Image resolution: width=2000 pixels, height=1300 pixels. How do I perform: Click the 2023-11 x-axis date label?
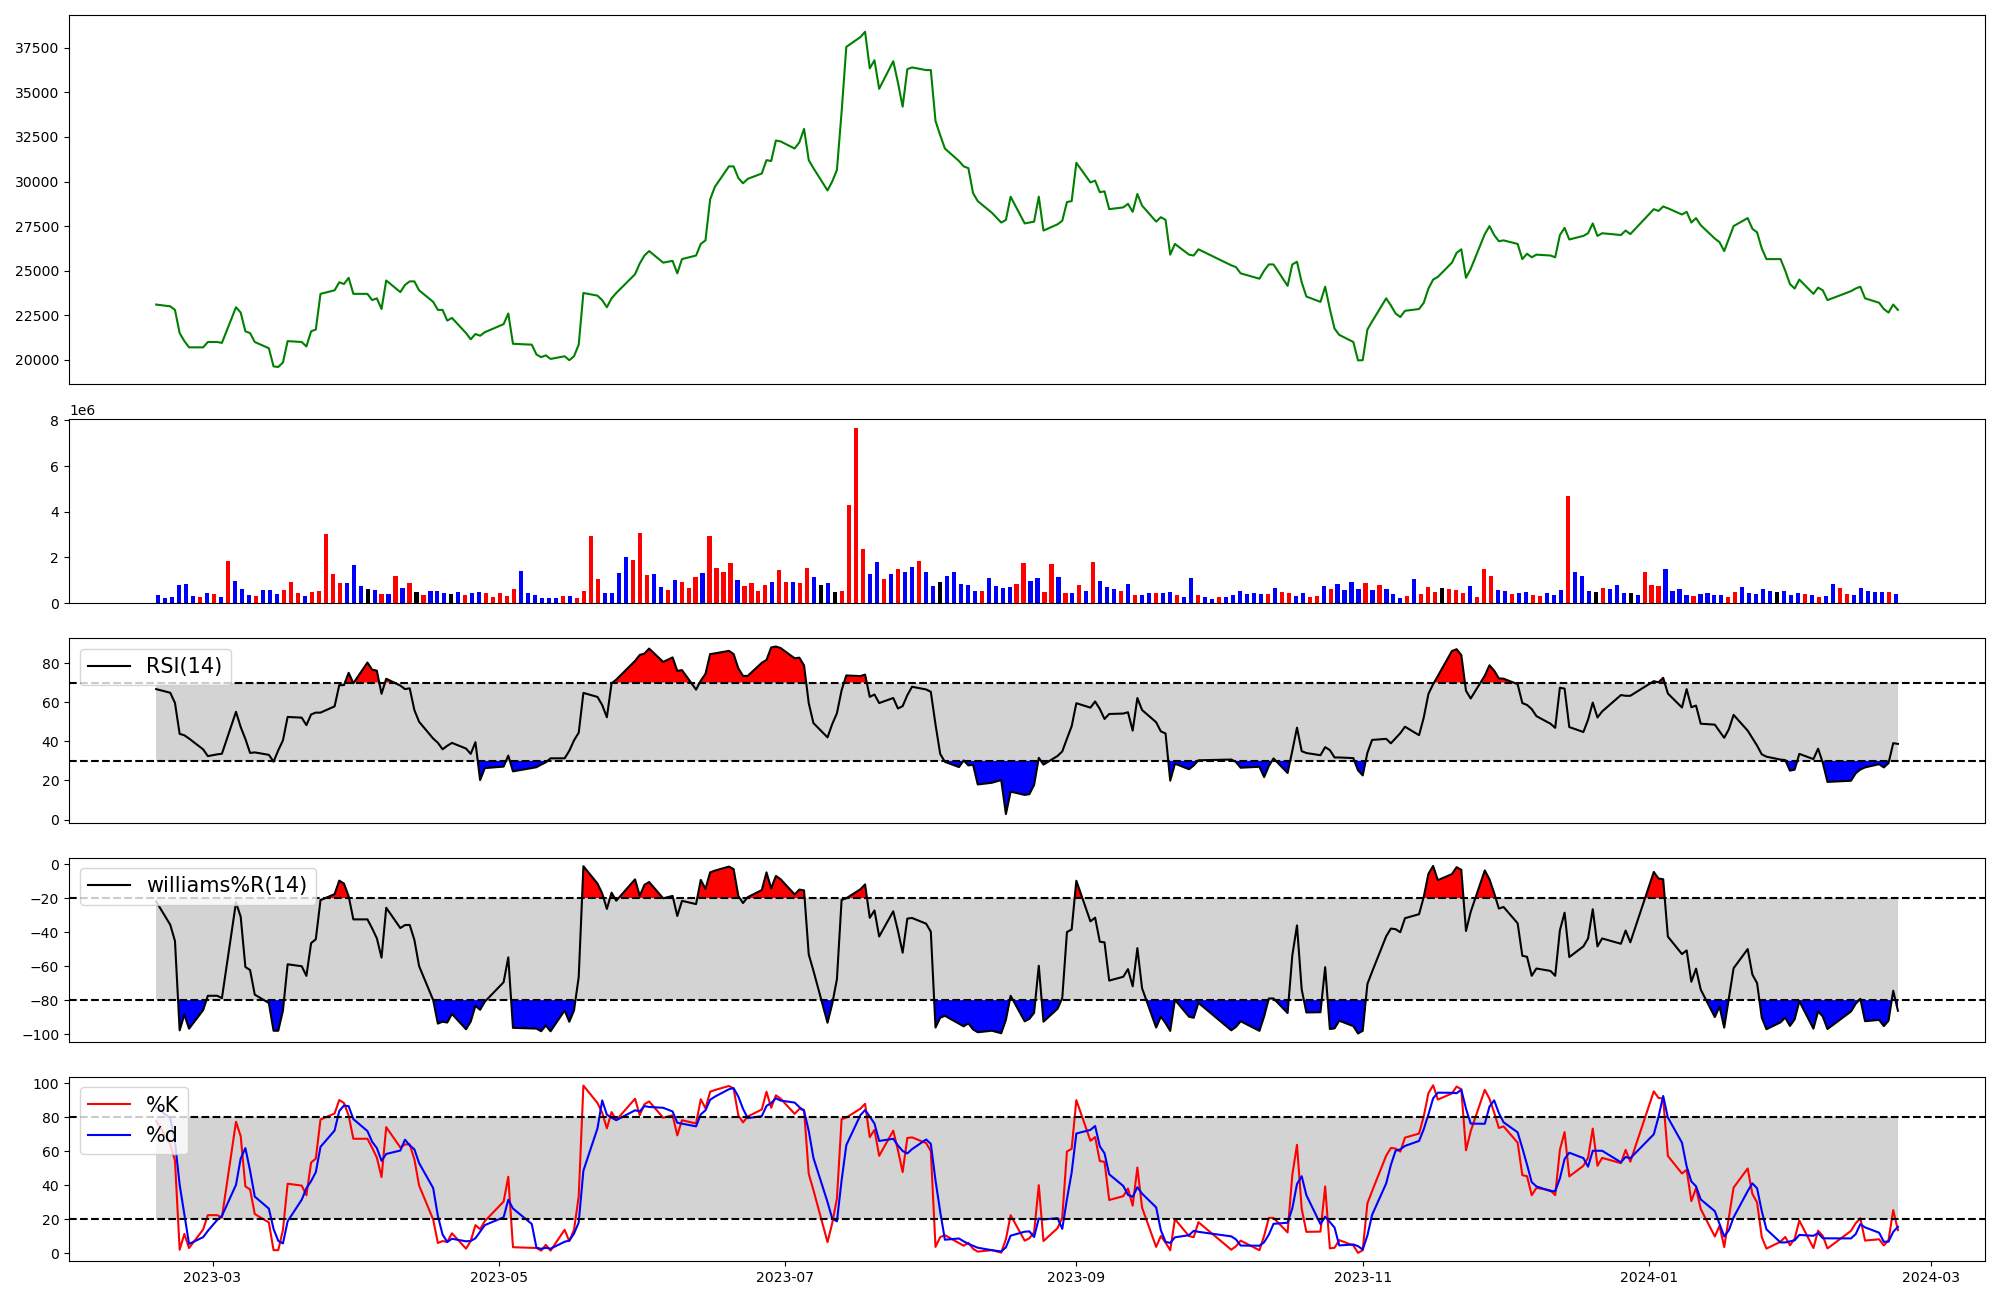(1363, 1277)
